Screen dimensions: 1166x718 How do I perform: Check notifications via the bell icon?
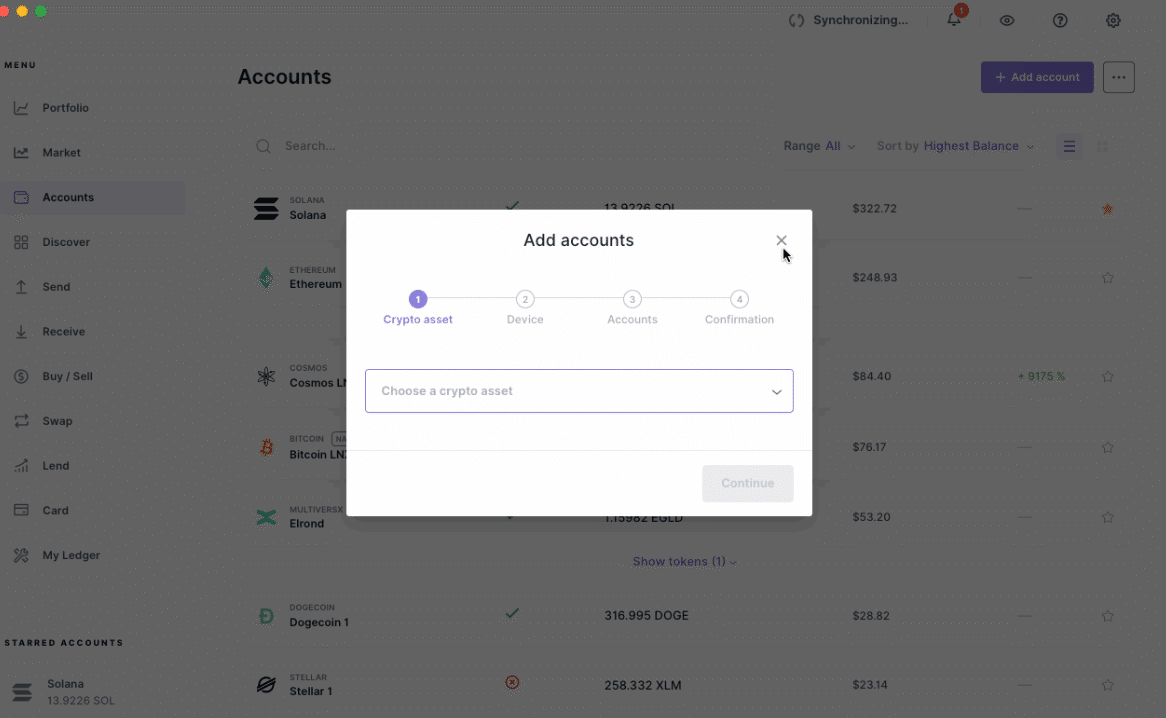coord(953,20)
